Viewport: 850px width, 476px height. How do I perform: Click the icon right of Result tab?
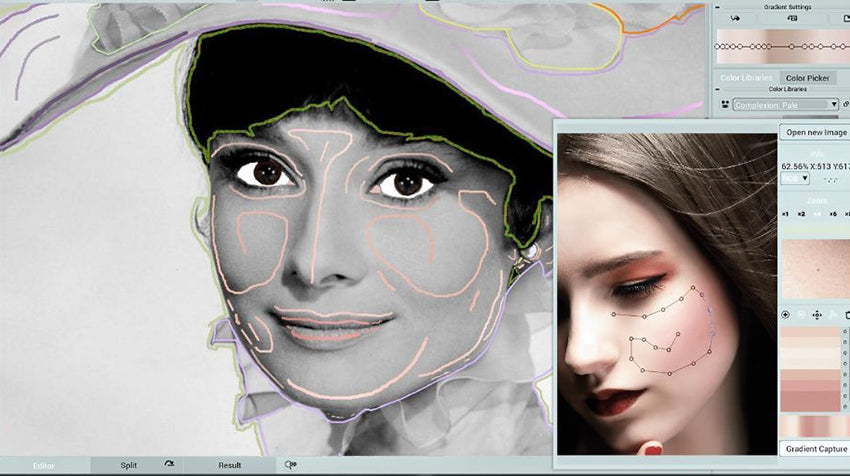coord(291,465)
